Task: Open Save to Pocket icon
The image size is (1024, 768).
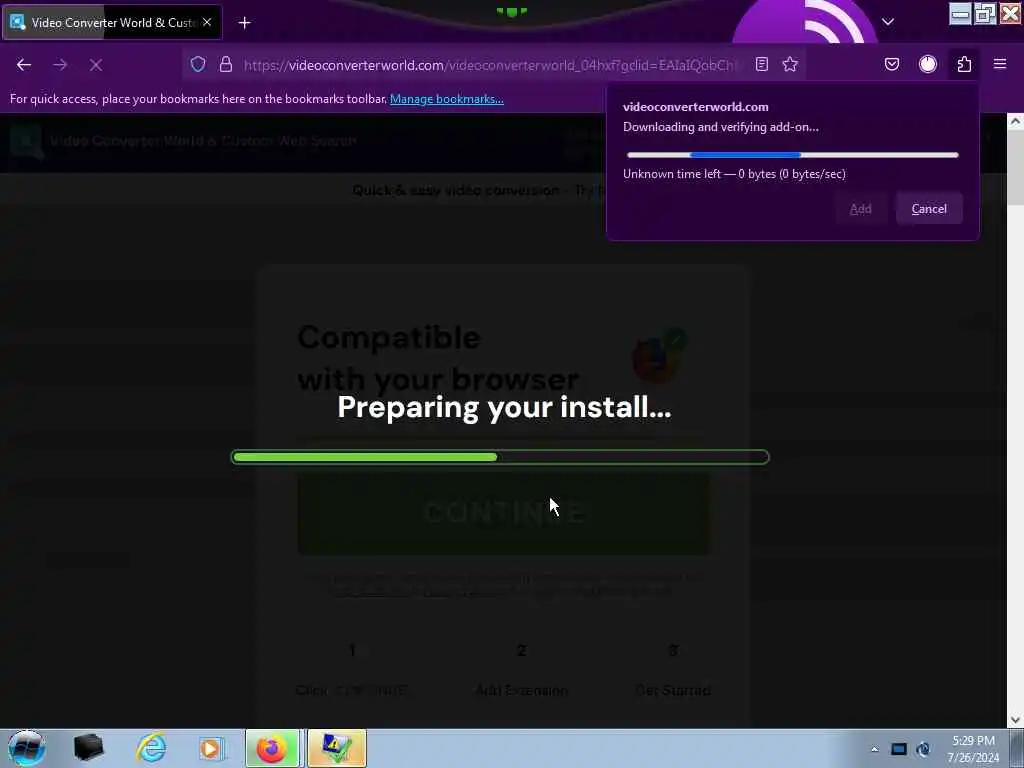Action: coord(892,64)
